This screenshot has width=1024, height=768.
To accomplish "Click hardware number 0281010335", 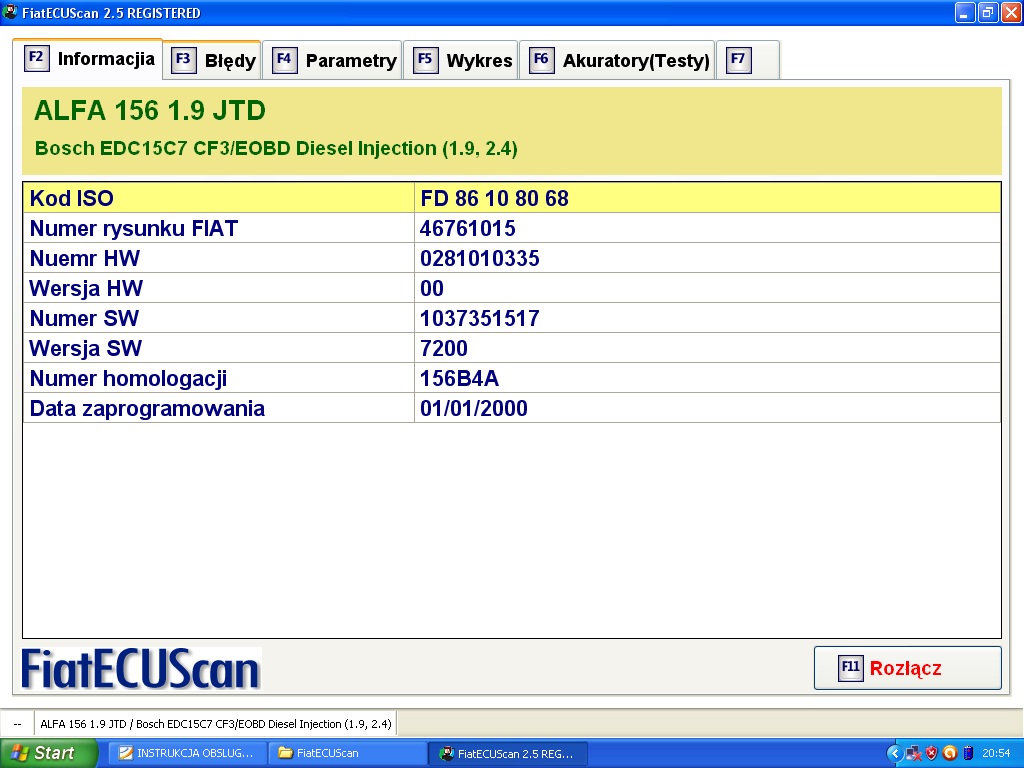I will (x=480, y=258).
